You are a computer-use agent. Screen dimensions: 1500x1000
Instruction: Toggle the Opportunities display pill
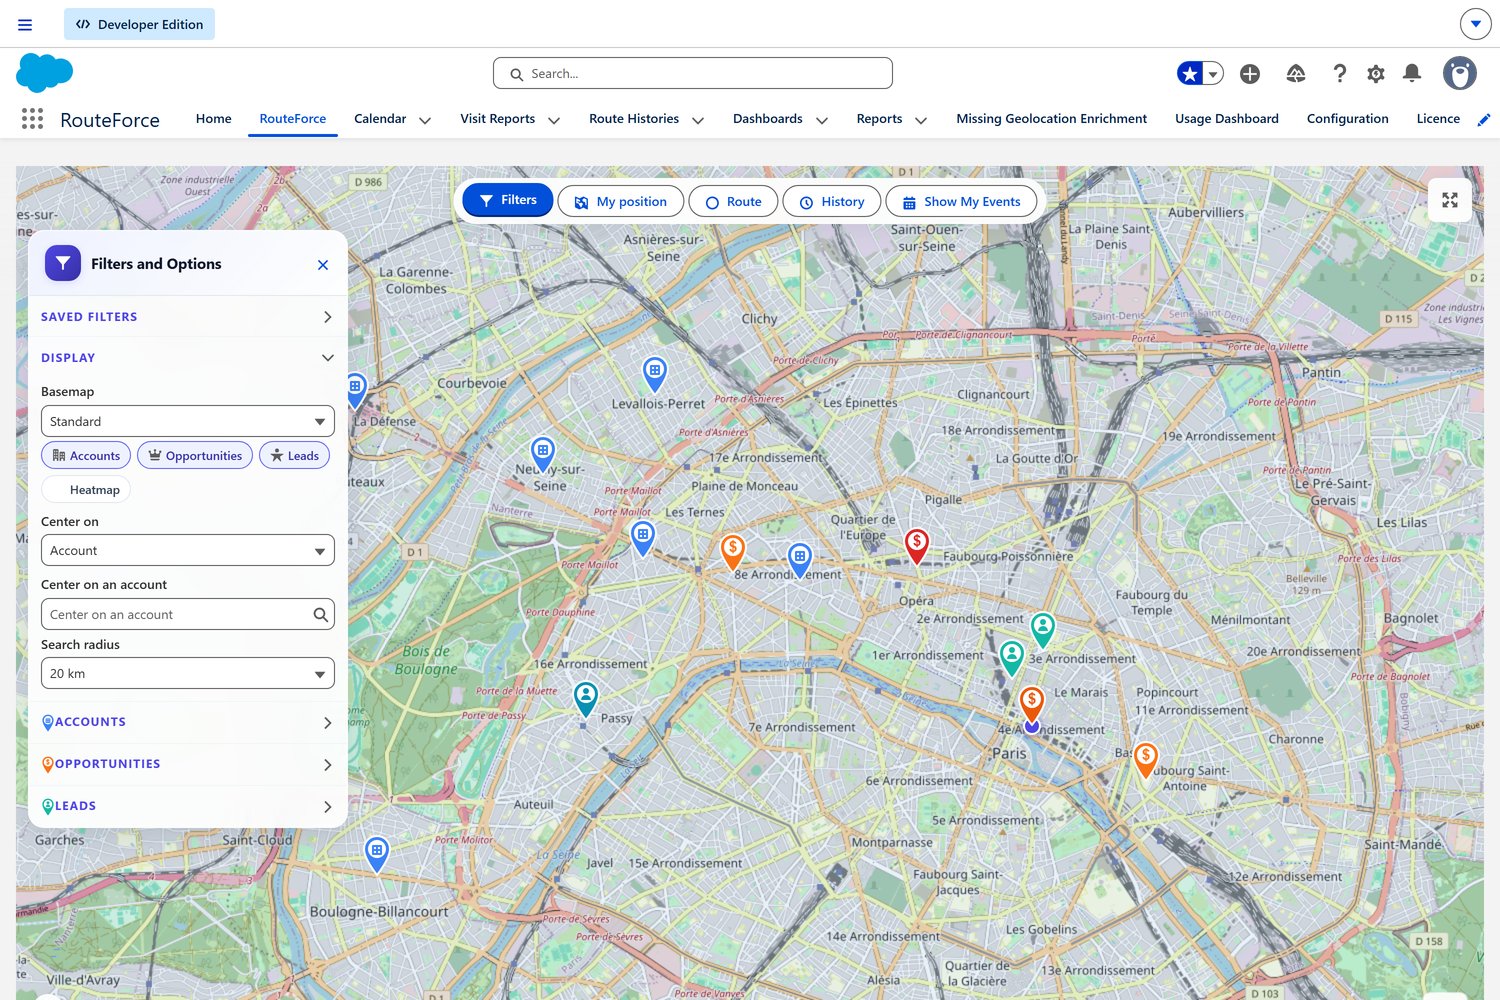pyautogui.click(x=195, y=456)
